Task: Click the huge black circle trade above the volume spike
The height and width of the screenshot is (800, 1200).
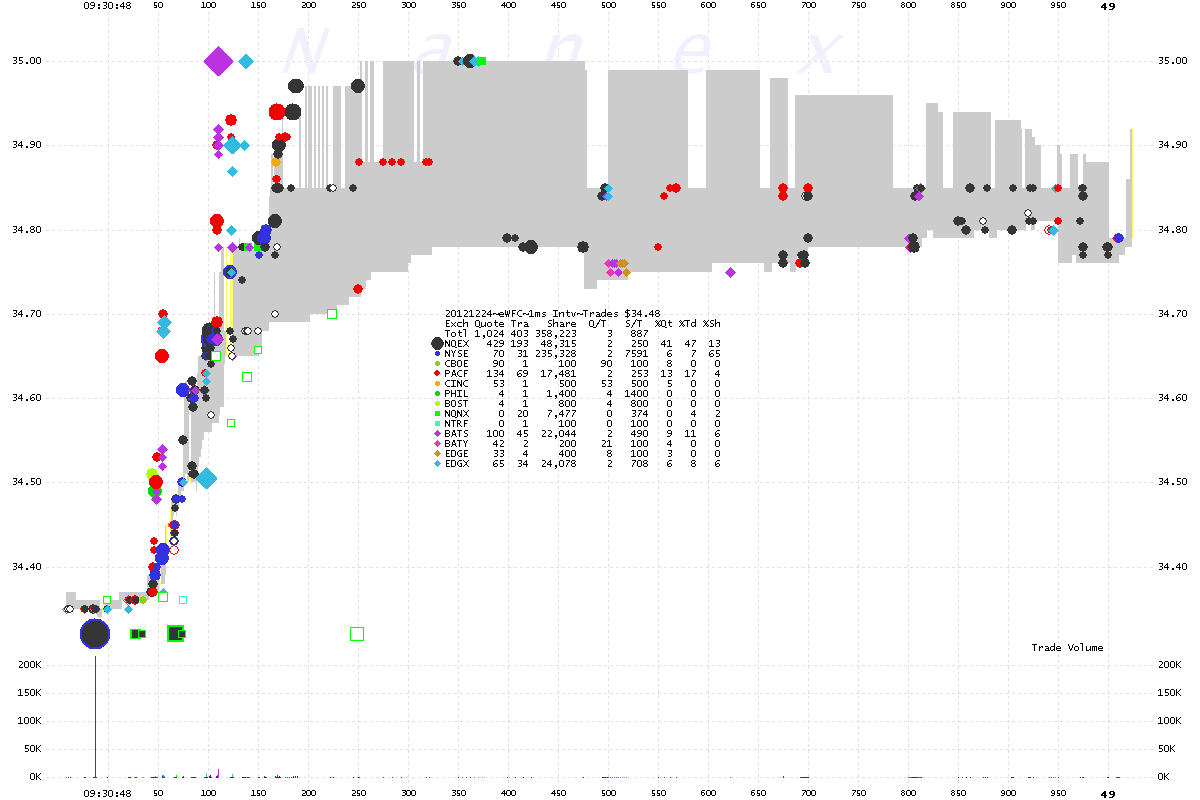Action: pos(95,634)
